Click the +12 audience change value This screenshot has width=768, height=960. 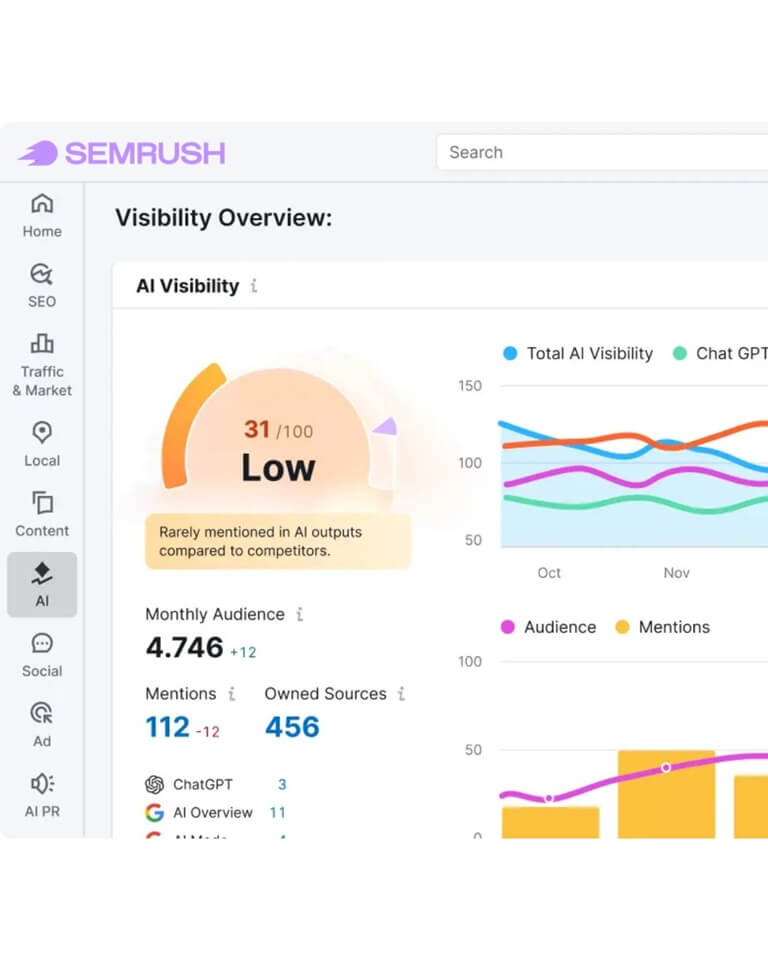[x=243, y=653]
